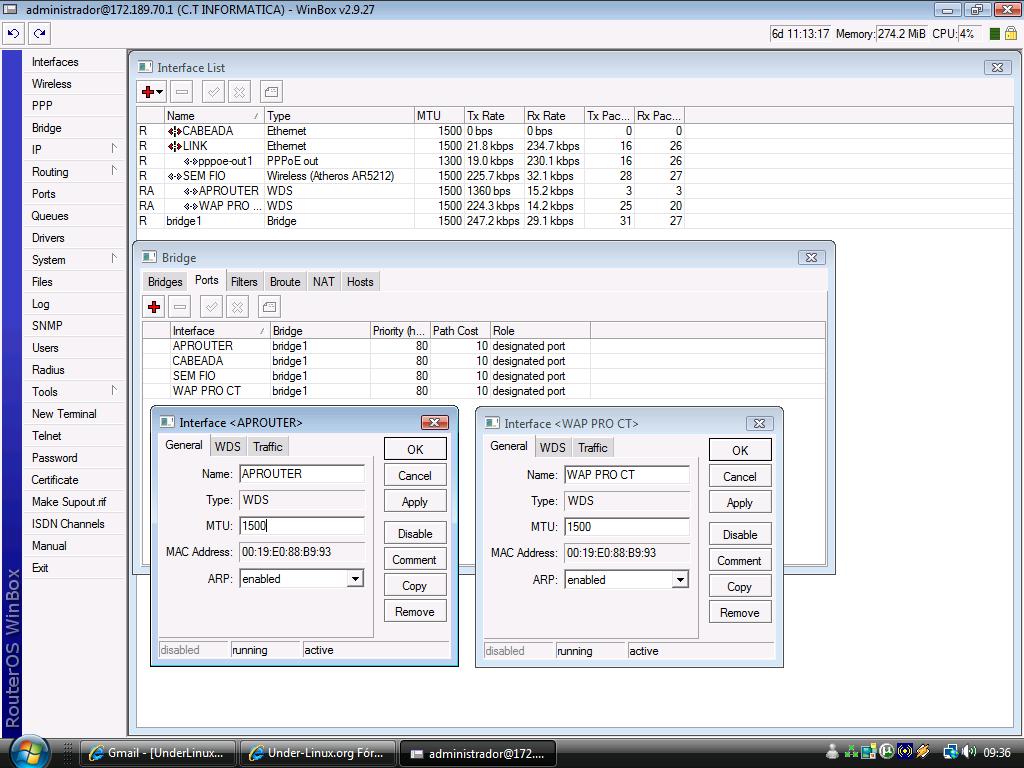Click the redo arrow in WinBox toolbar
The width and height of the screenshot is (1024, 768).
tap(39, 33)
